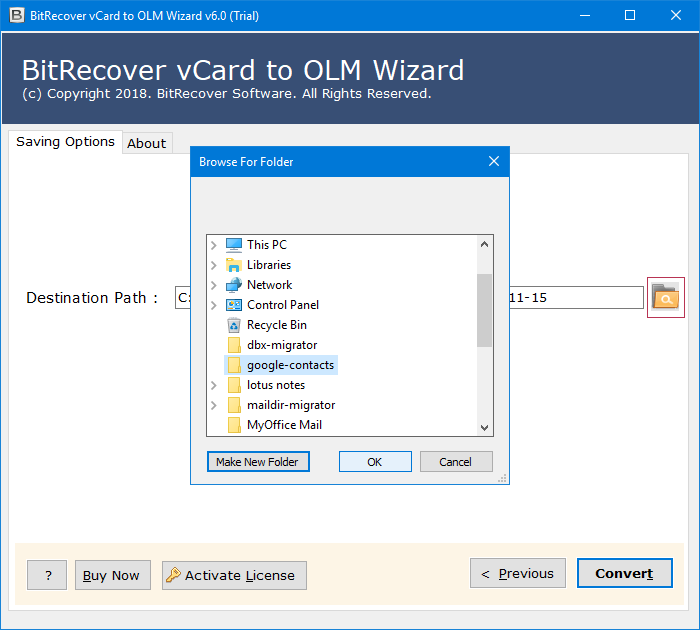The image size is (700, 630).
Task: Confirm folder selection with OK
Action: [x=375, y=462]
